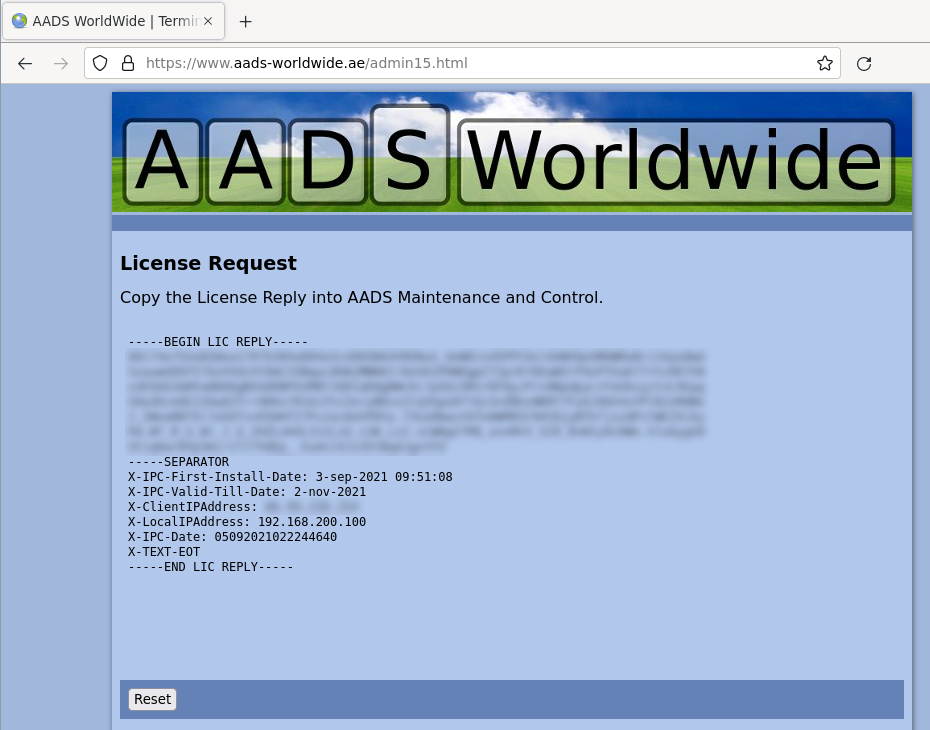Screen dimensions: 930x730
Task: Select the AADS WorldWide browser tab
Action: [115, 21]
